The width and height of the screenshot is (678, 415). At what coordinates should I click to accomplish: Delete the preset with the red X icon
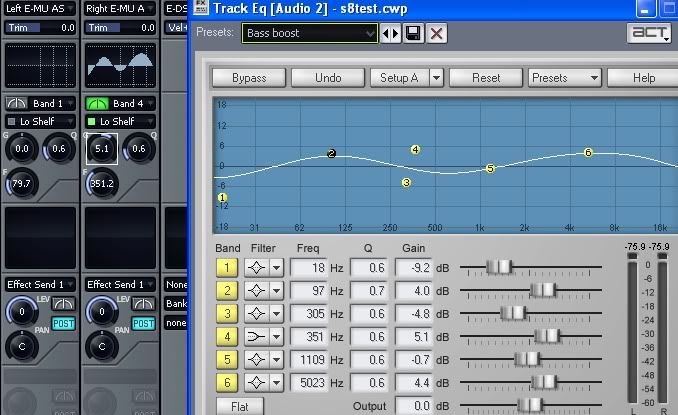[436, 33]
